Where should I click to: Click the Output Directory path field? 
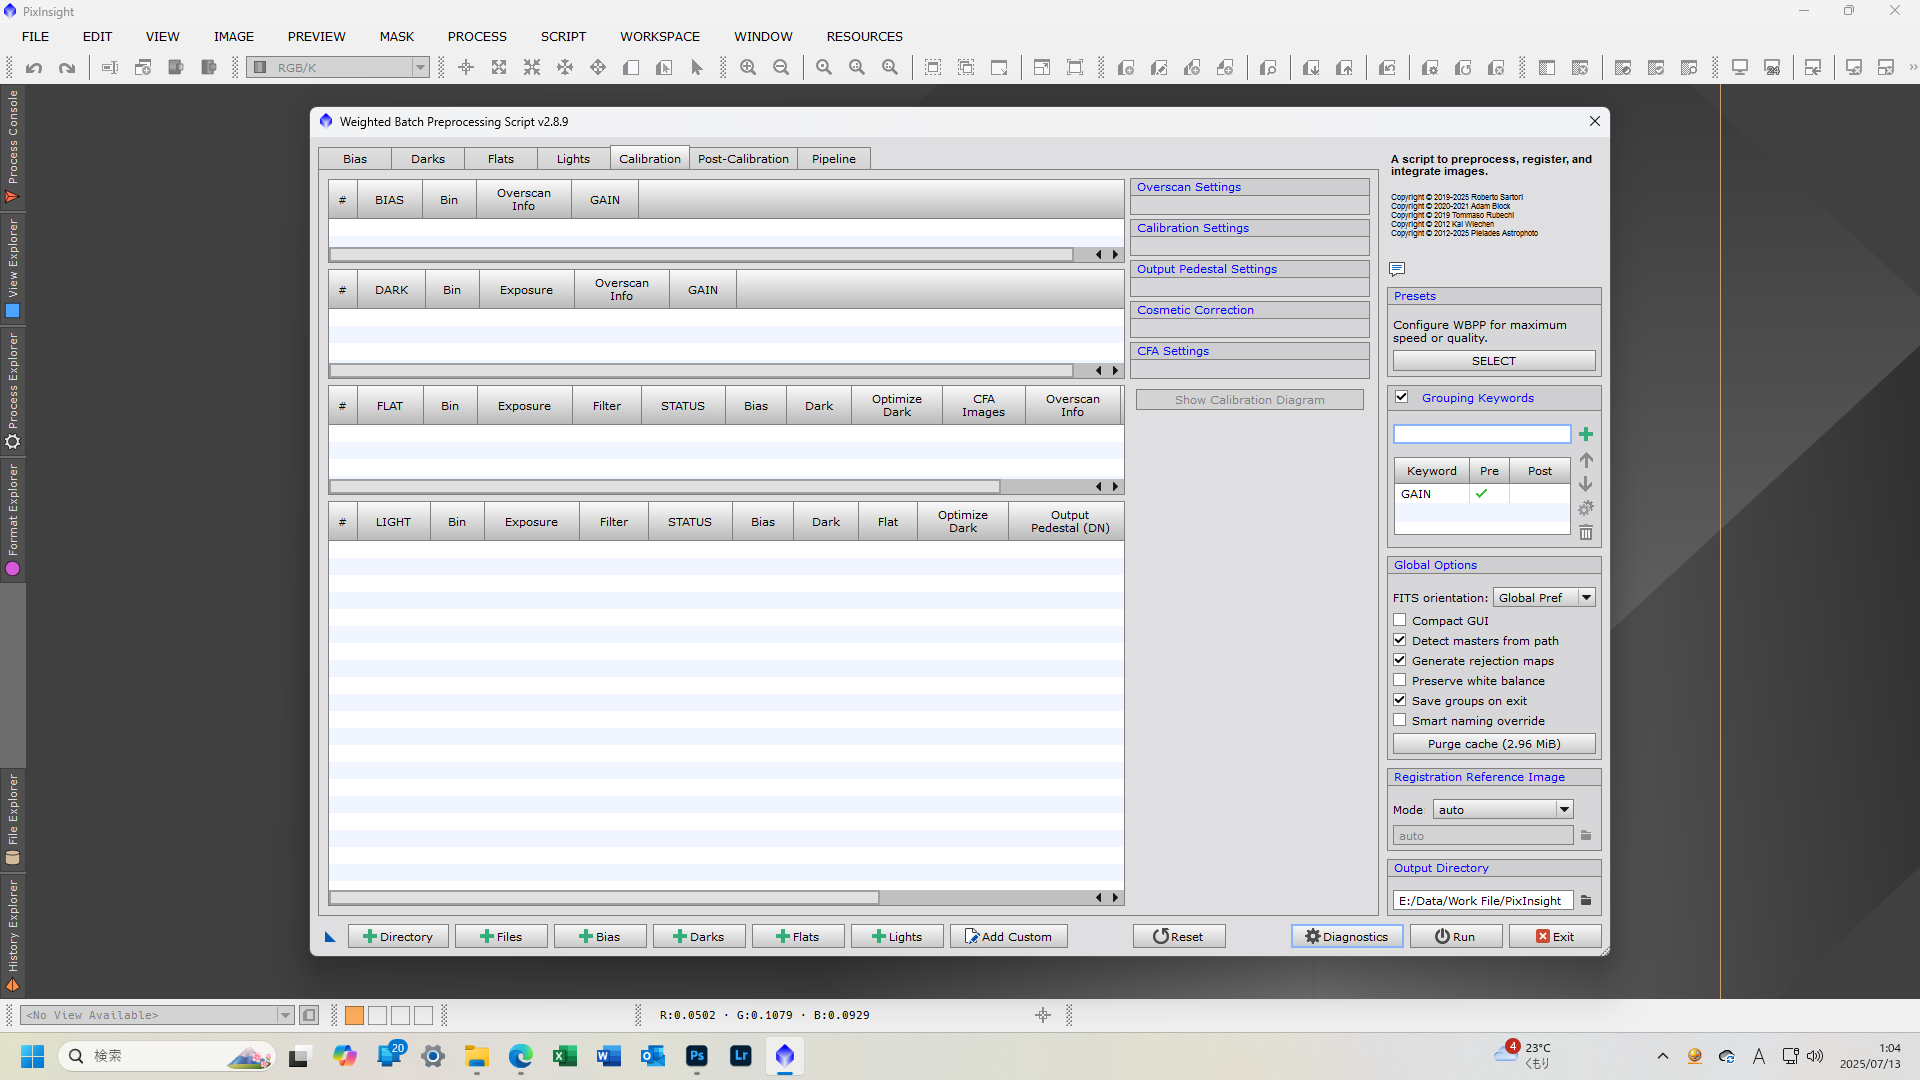click(x=1482, y=900)
